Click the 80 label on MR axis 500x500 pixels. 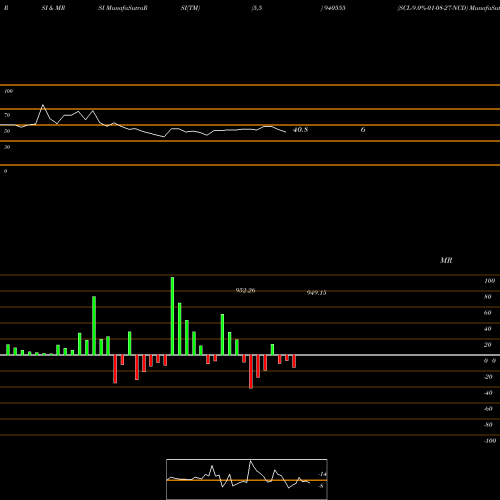(x=488, y=297)
